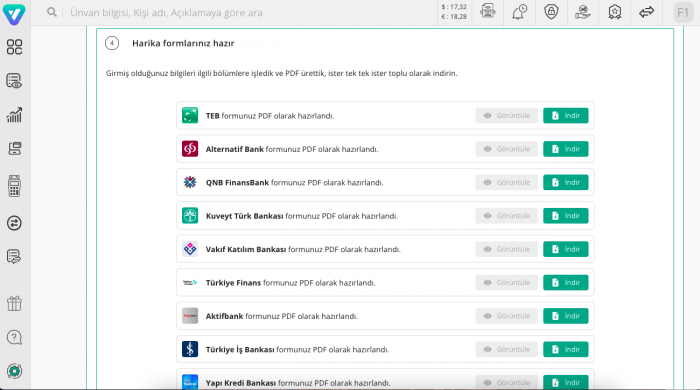The width and height of the screenshot is (700, 390).
Task: Click the Alternatif Bank logo
Action: point(190,149)
